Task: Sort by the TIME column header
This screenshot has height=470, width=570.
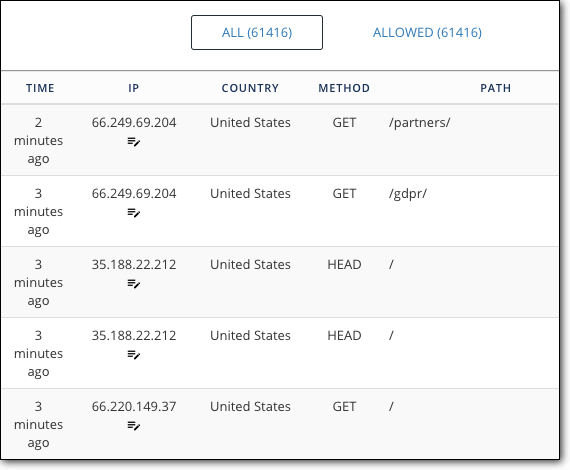Action: tap(40, 88)
